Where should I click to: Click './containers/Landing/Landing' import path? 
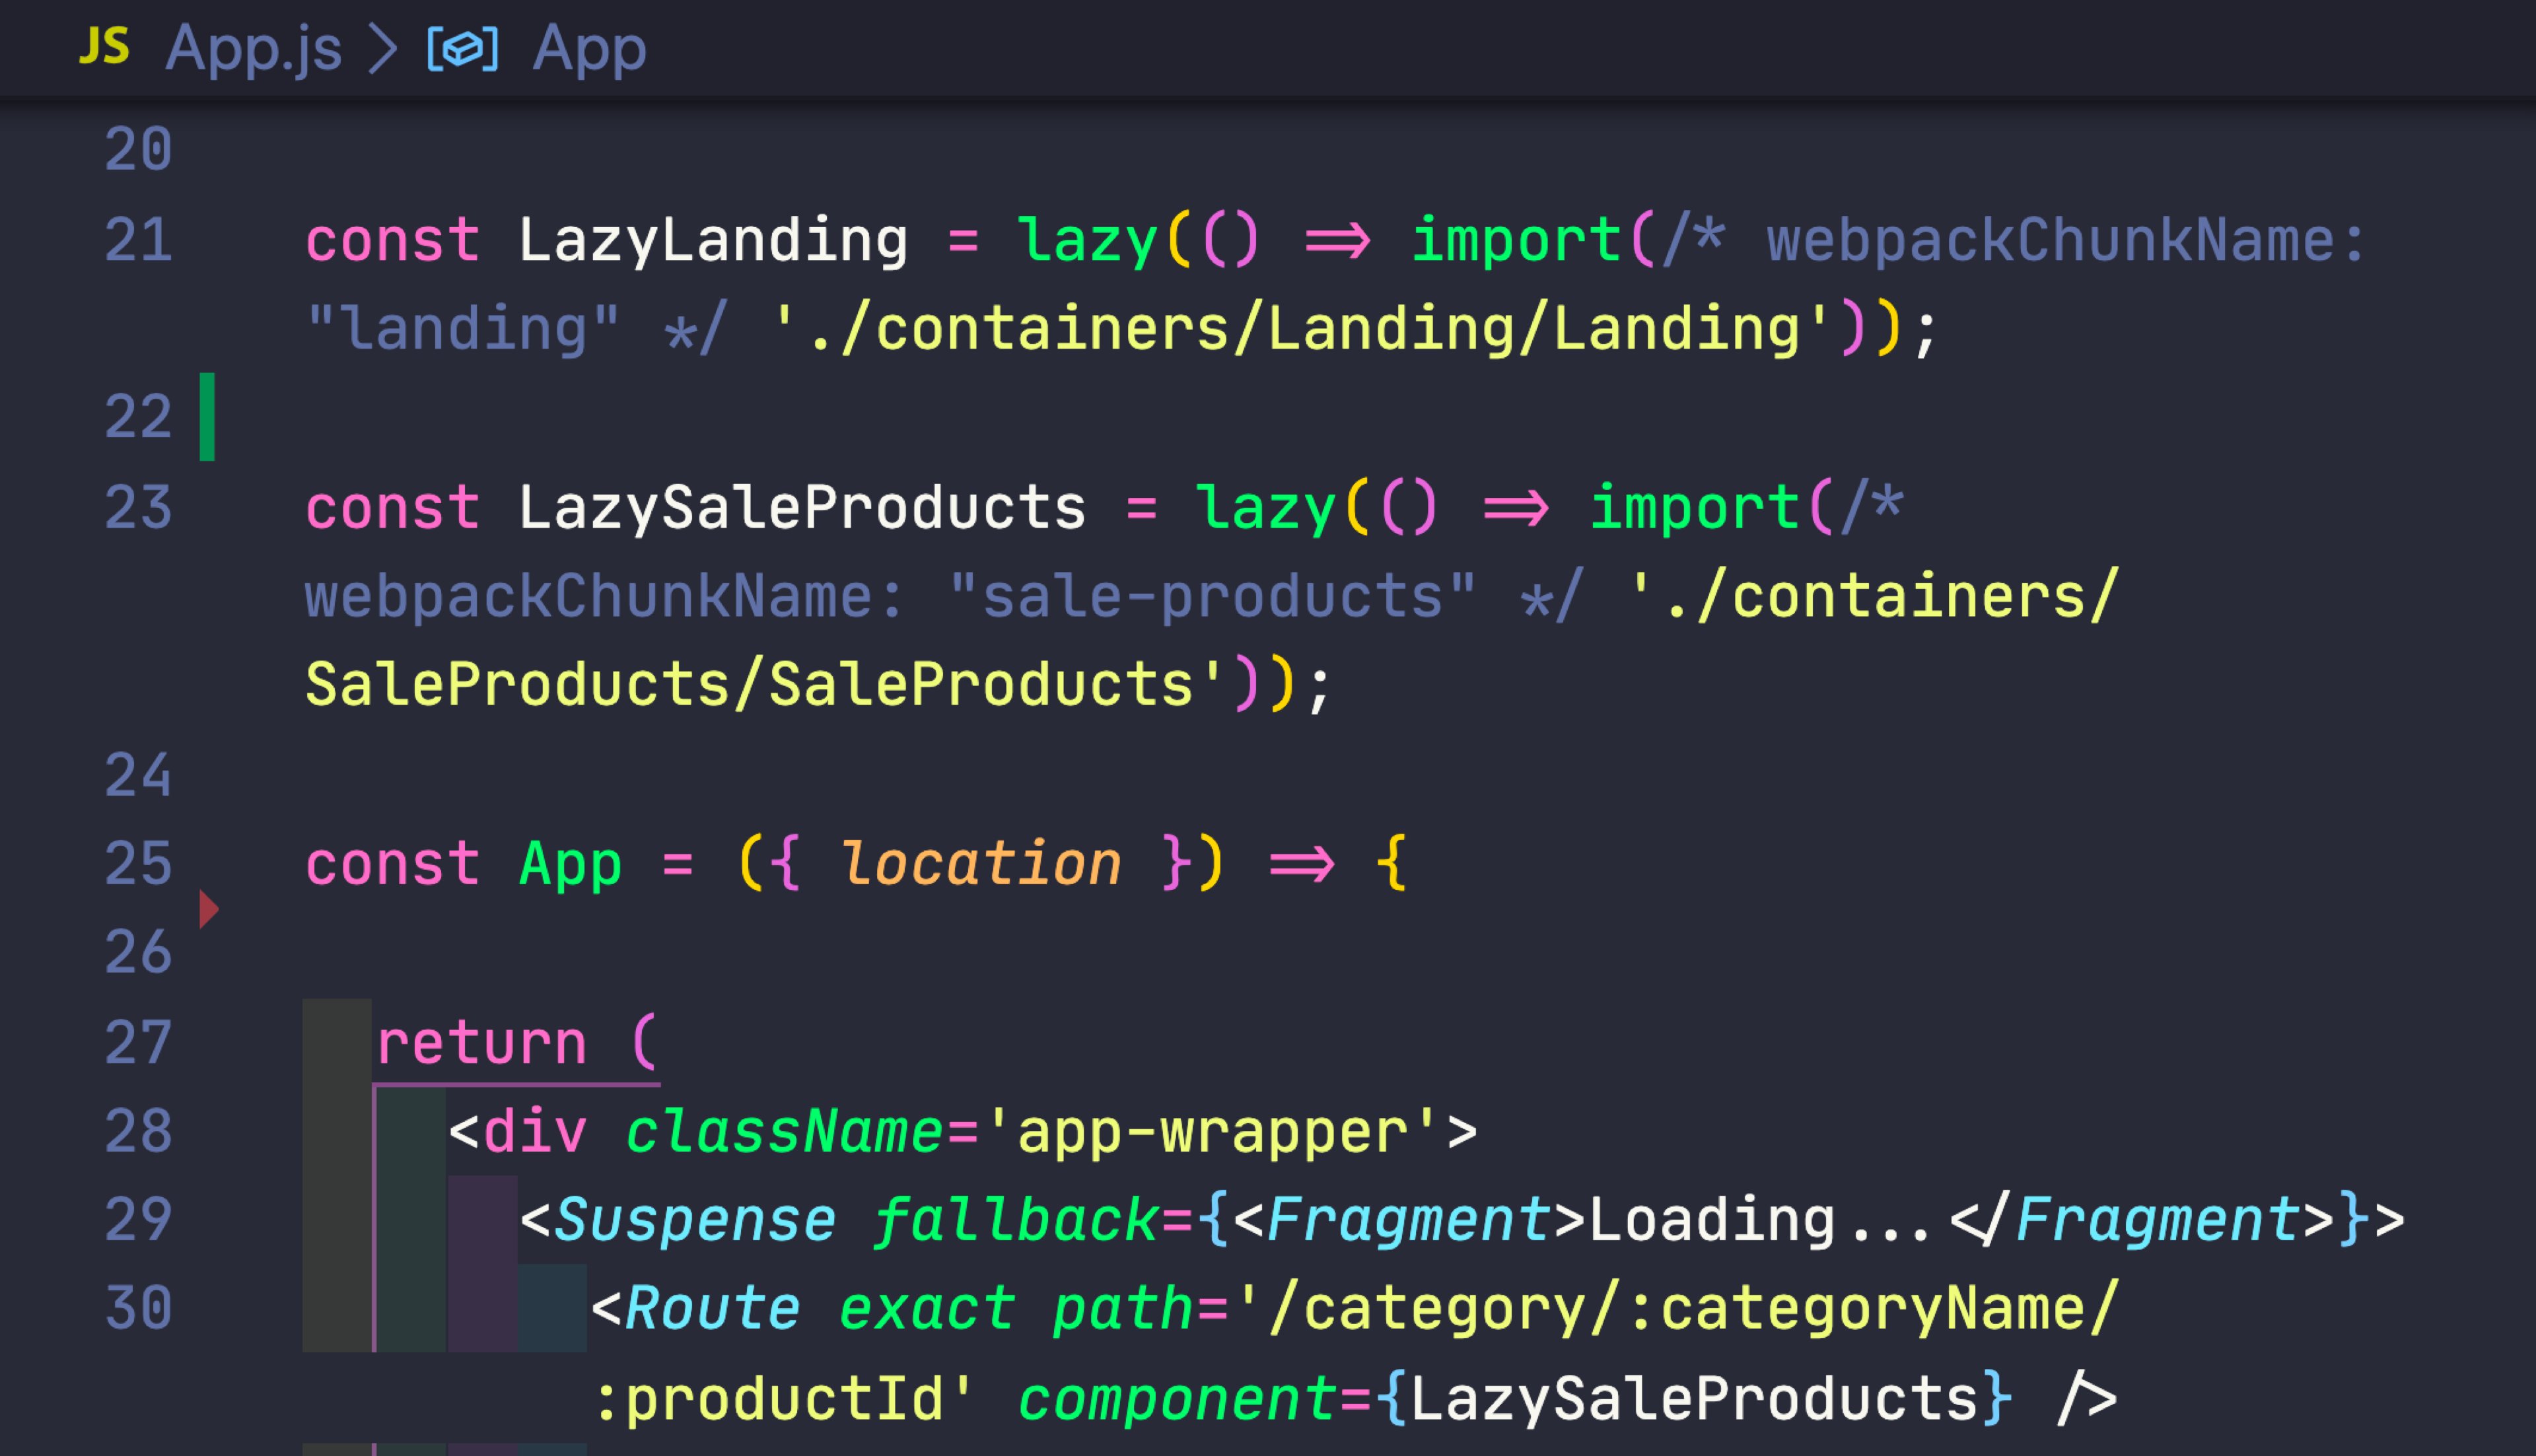1303,329
